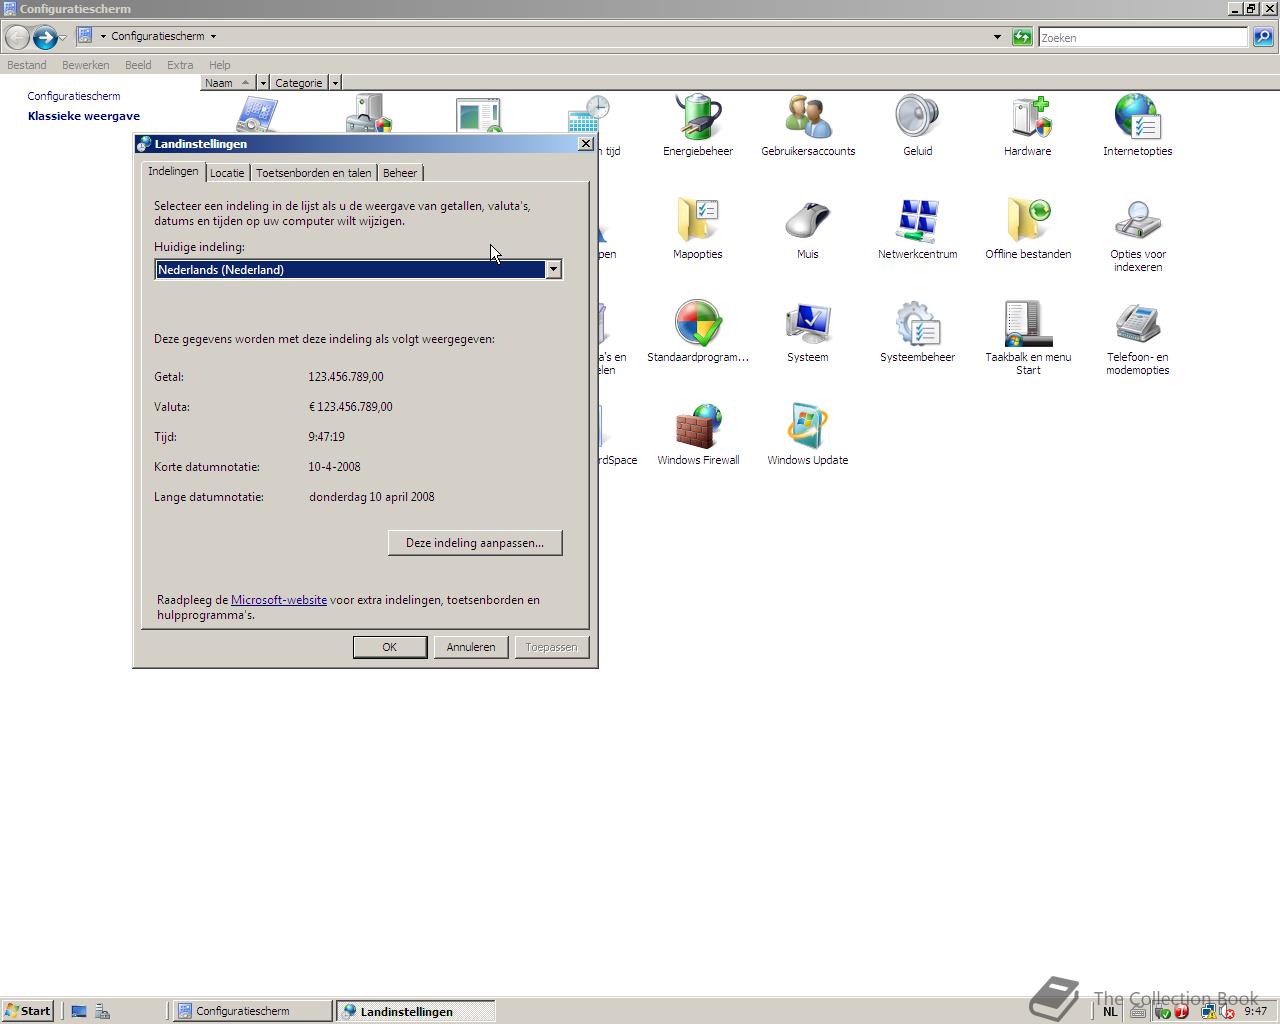Open the Bewerken menu
Image resolution: width=1280 pixels, height=1024 pixels.
85,65
